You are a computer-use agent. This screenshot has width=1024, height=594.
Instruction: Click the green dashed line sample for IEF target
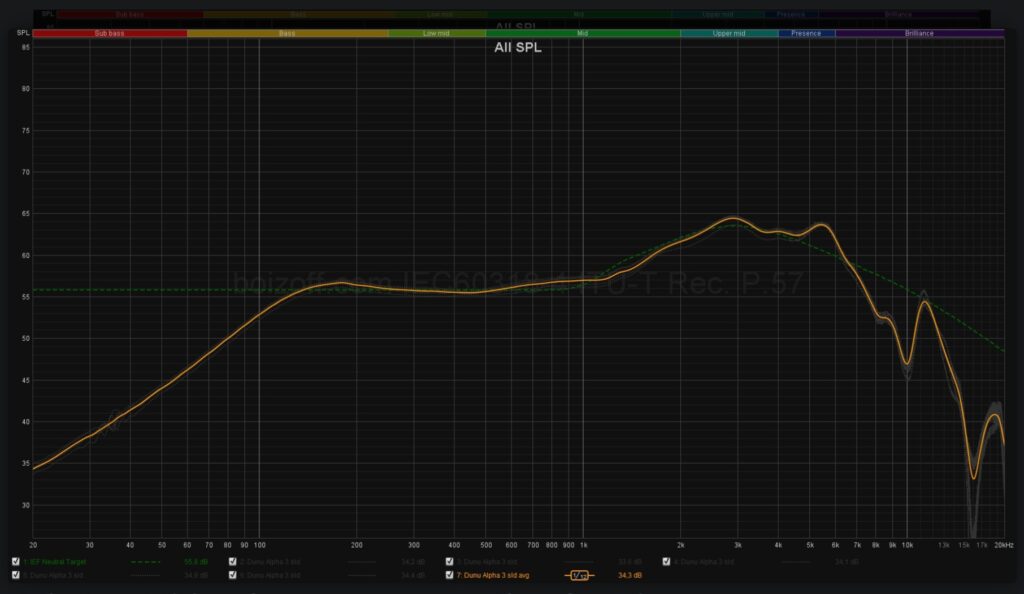coord(146,561)
